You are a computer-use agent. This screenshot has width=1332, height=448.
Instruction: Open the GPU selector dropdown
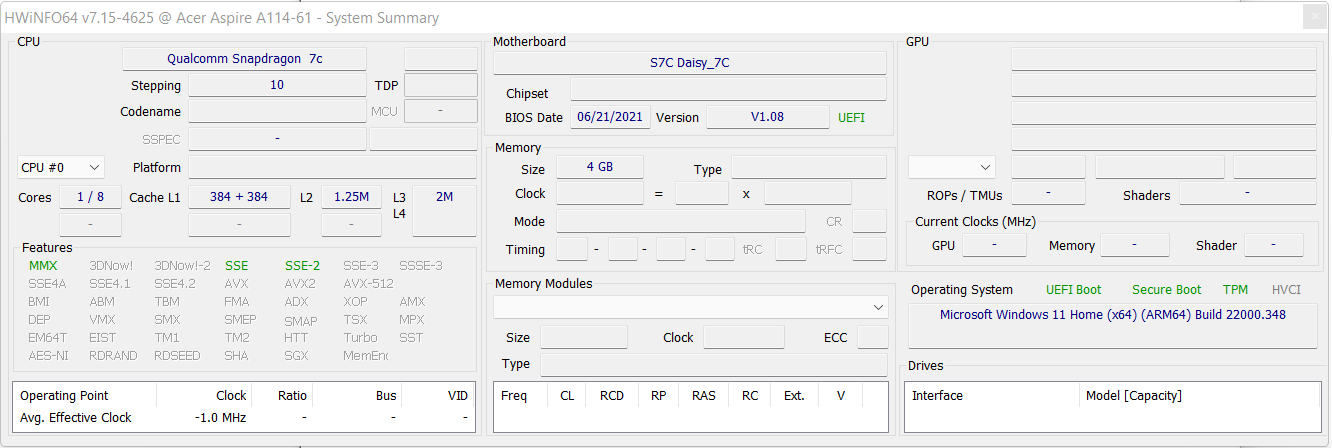[x=951, y=167]
